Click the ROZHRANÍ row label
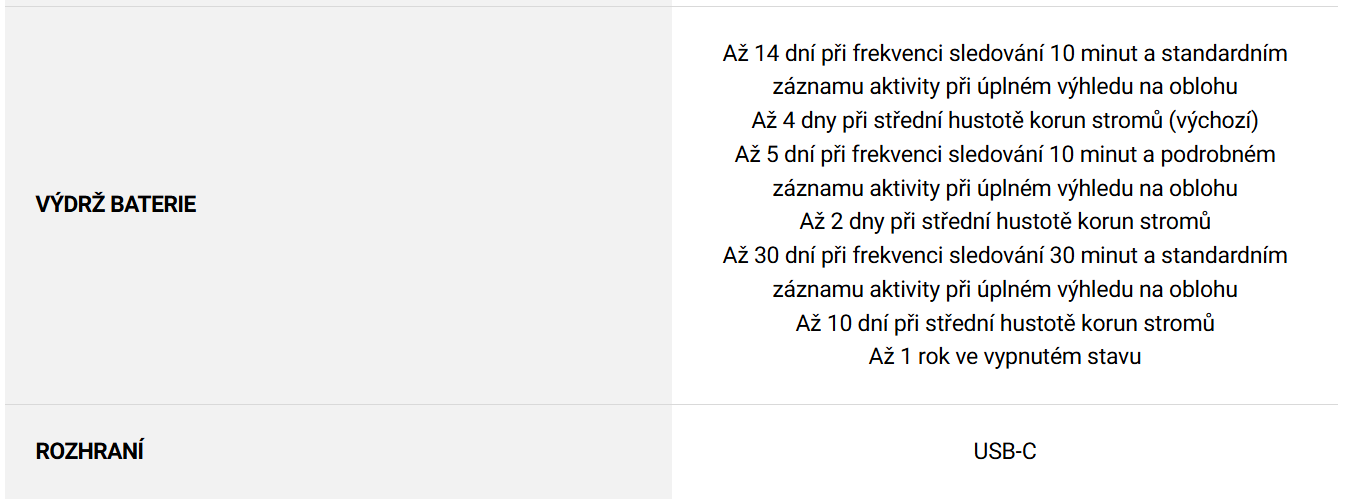 point(89,452)
